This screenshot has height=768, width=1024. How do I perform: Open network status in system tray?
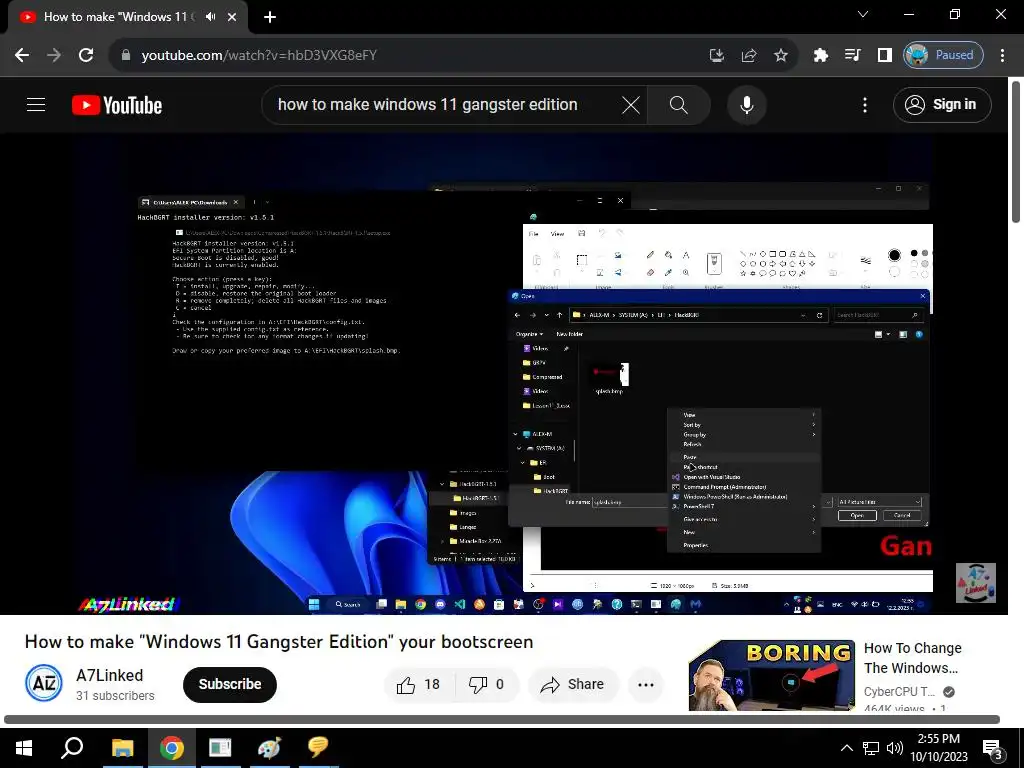point(871,748)
